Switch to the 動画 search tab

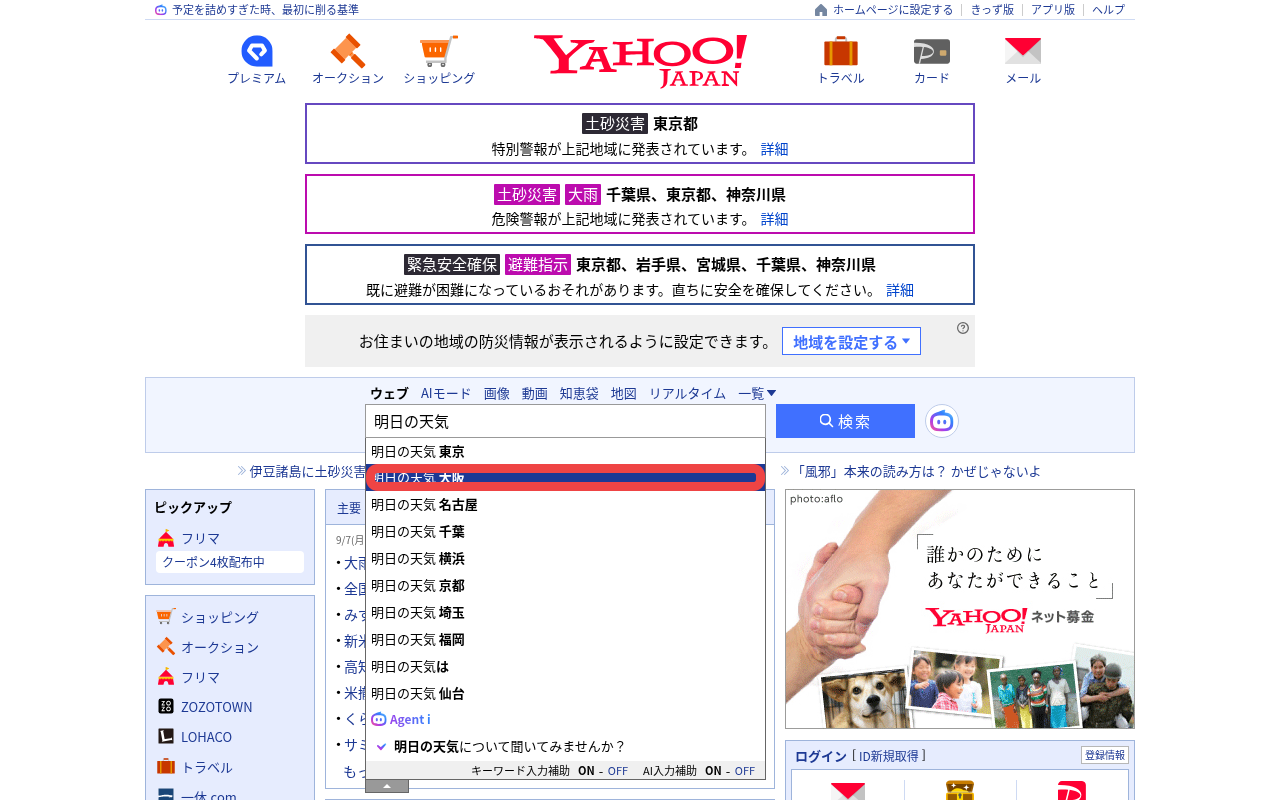[x=535, y=393]
